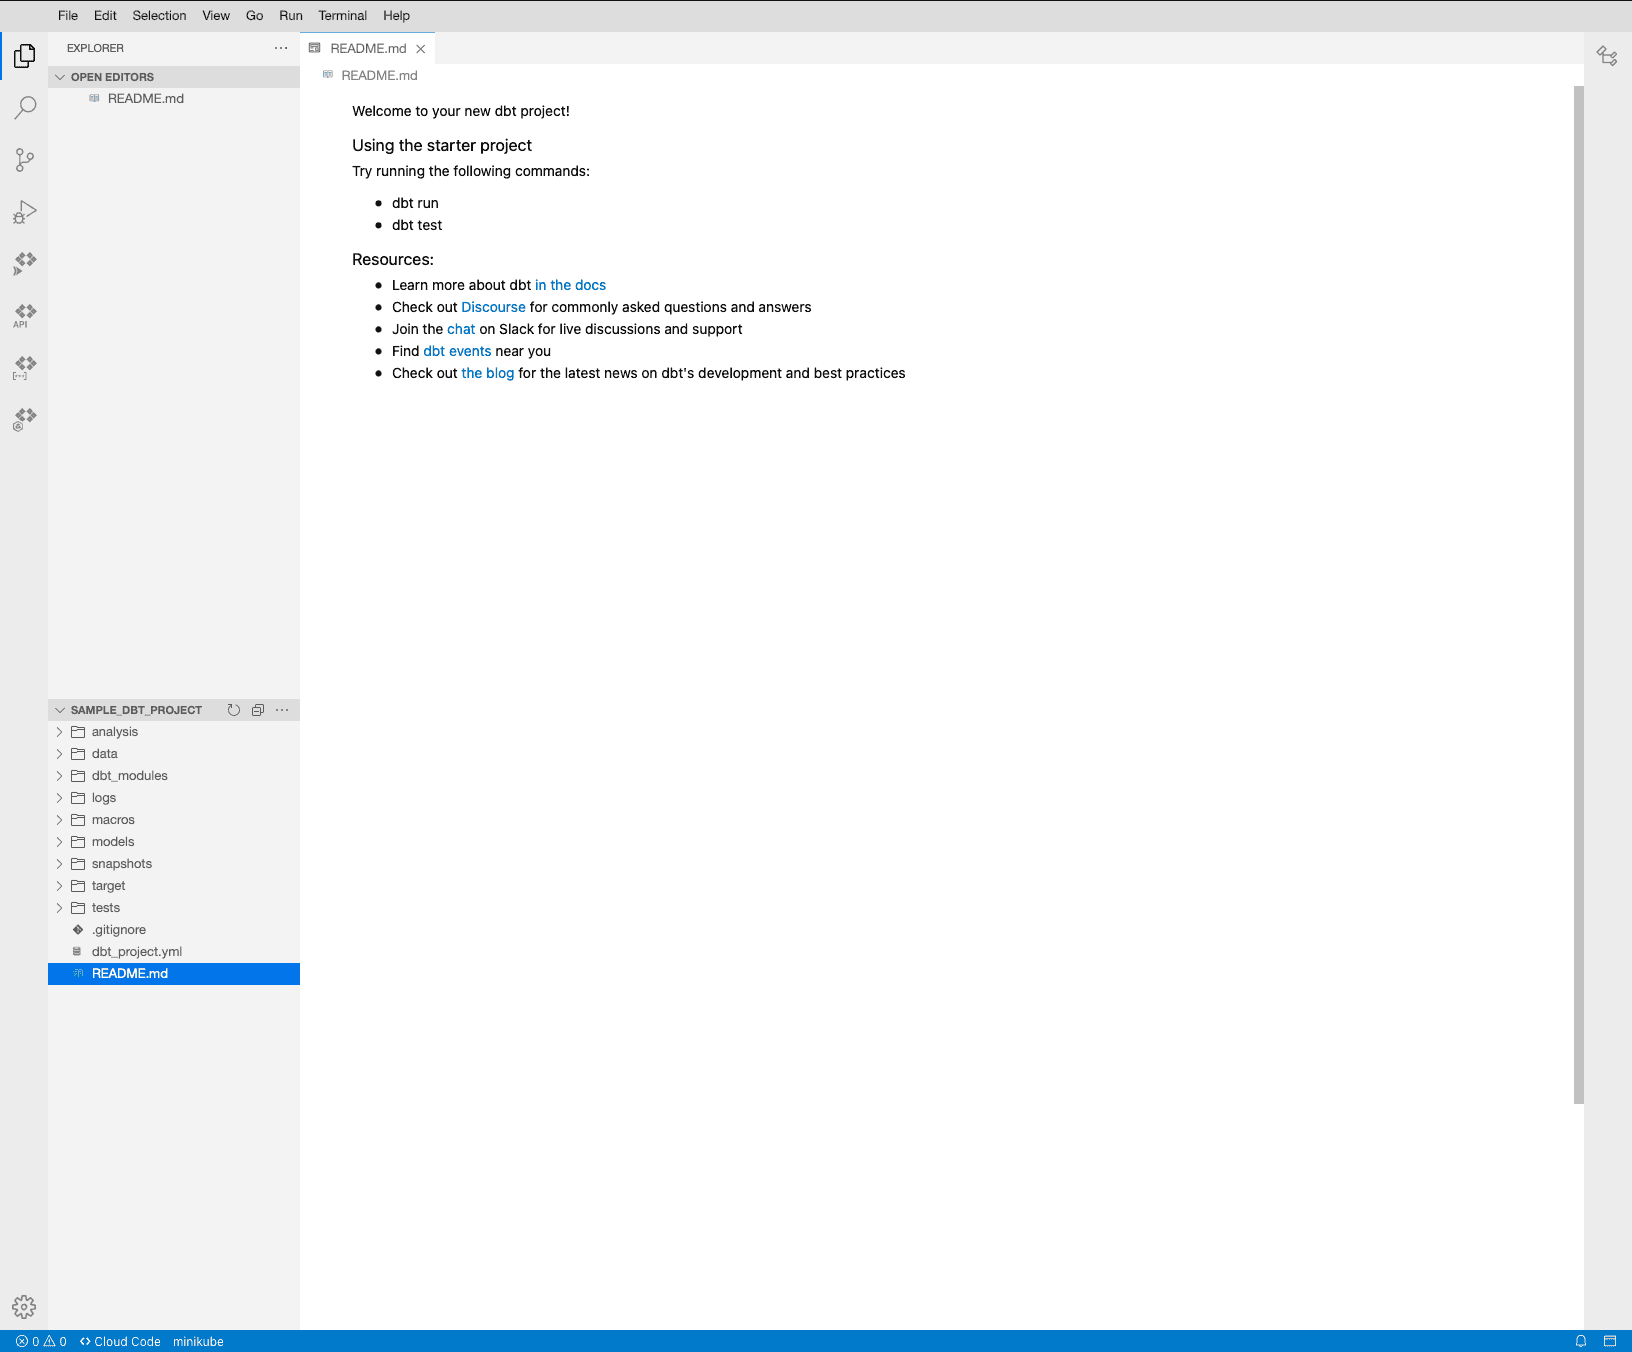Open the Source Control view

(x=24, y=160)
